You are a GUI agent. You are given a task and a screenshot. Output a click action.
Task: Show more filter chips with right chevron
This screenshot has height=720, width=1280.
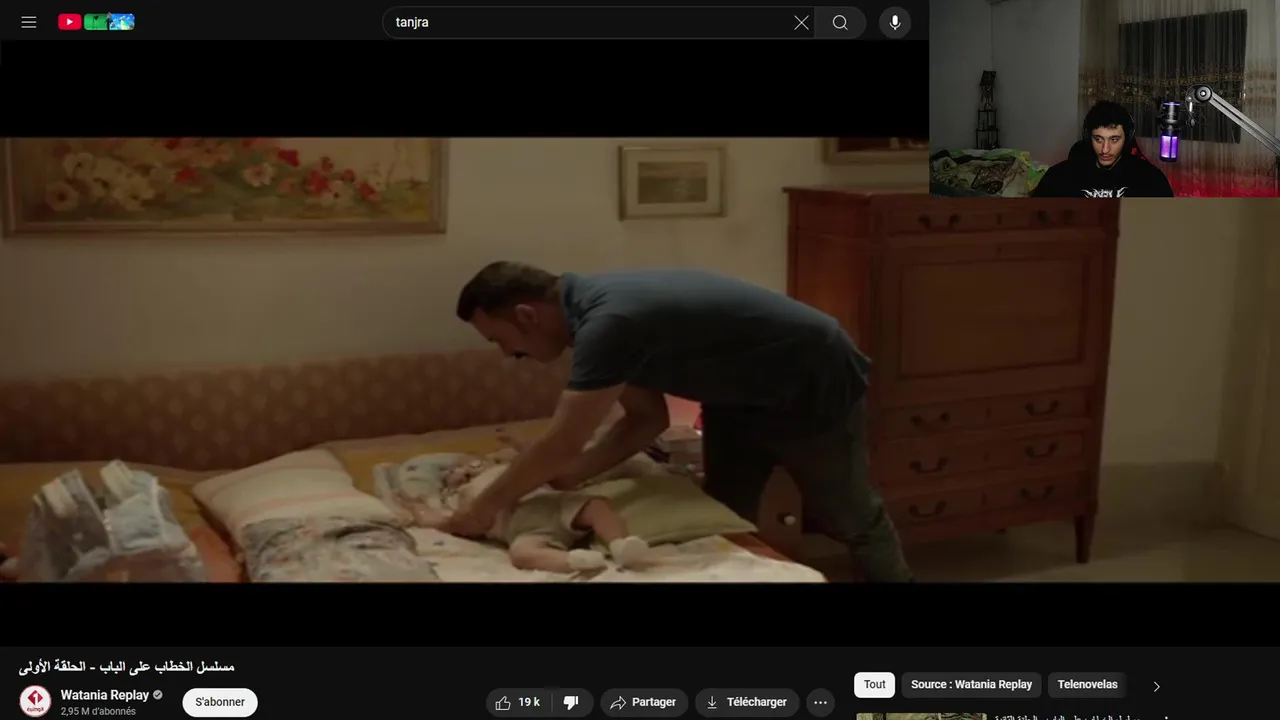coord(1157,686)
